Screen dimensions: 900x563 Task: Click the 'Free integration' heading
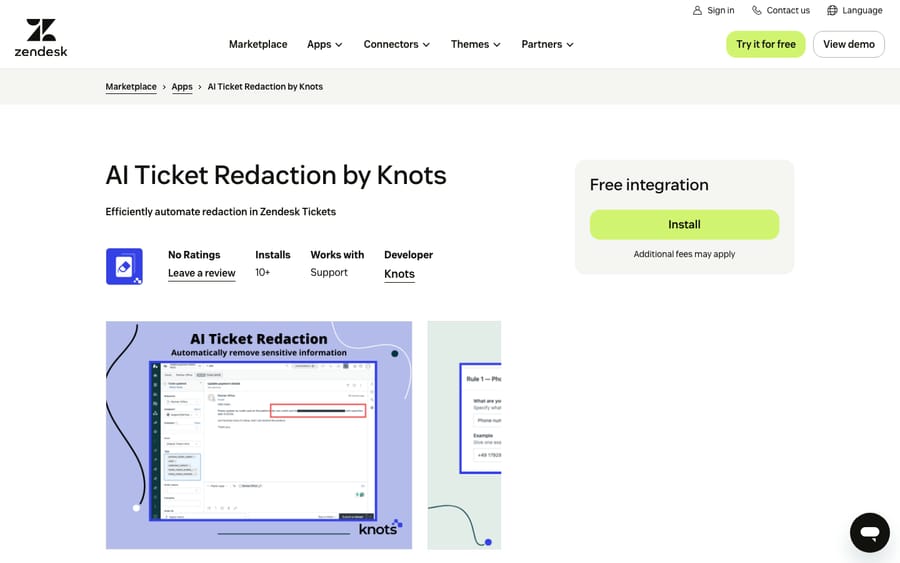[649, 185]
